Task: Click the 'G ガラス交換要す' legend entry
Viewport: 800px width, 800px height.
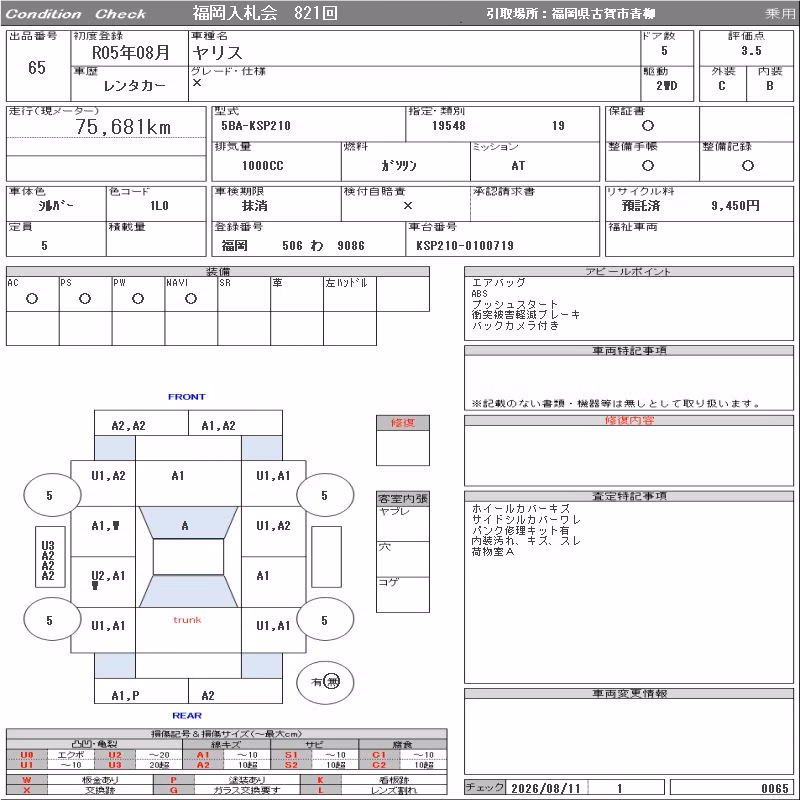Action: (x=227, y=790)
